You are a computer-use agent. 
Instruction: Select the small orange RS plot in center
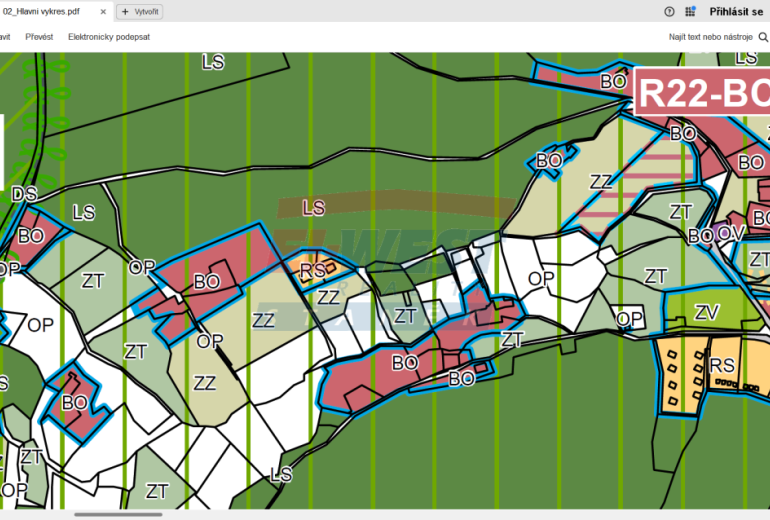click(x=313, y=270)
